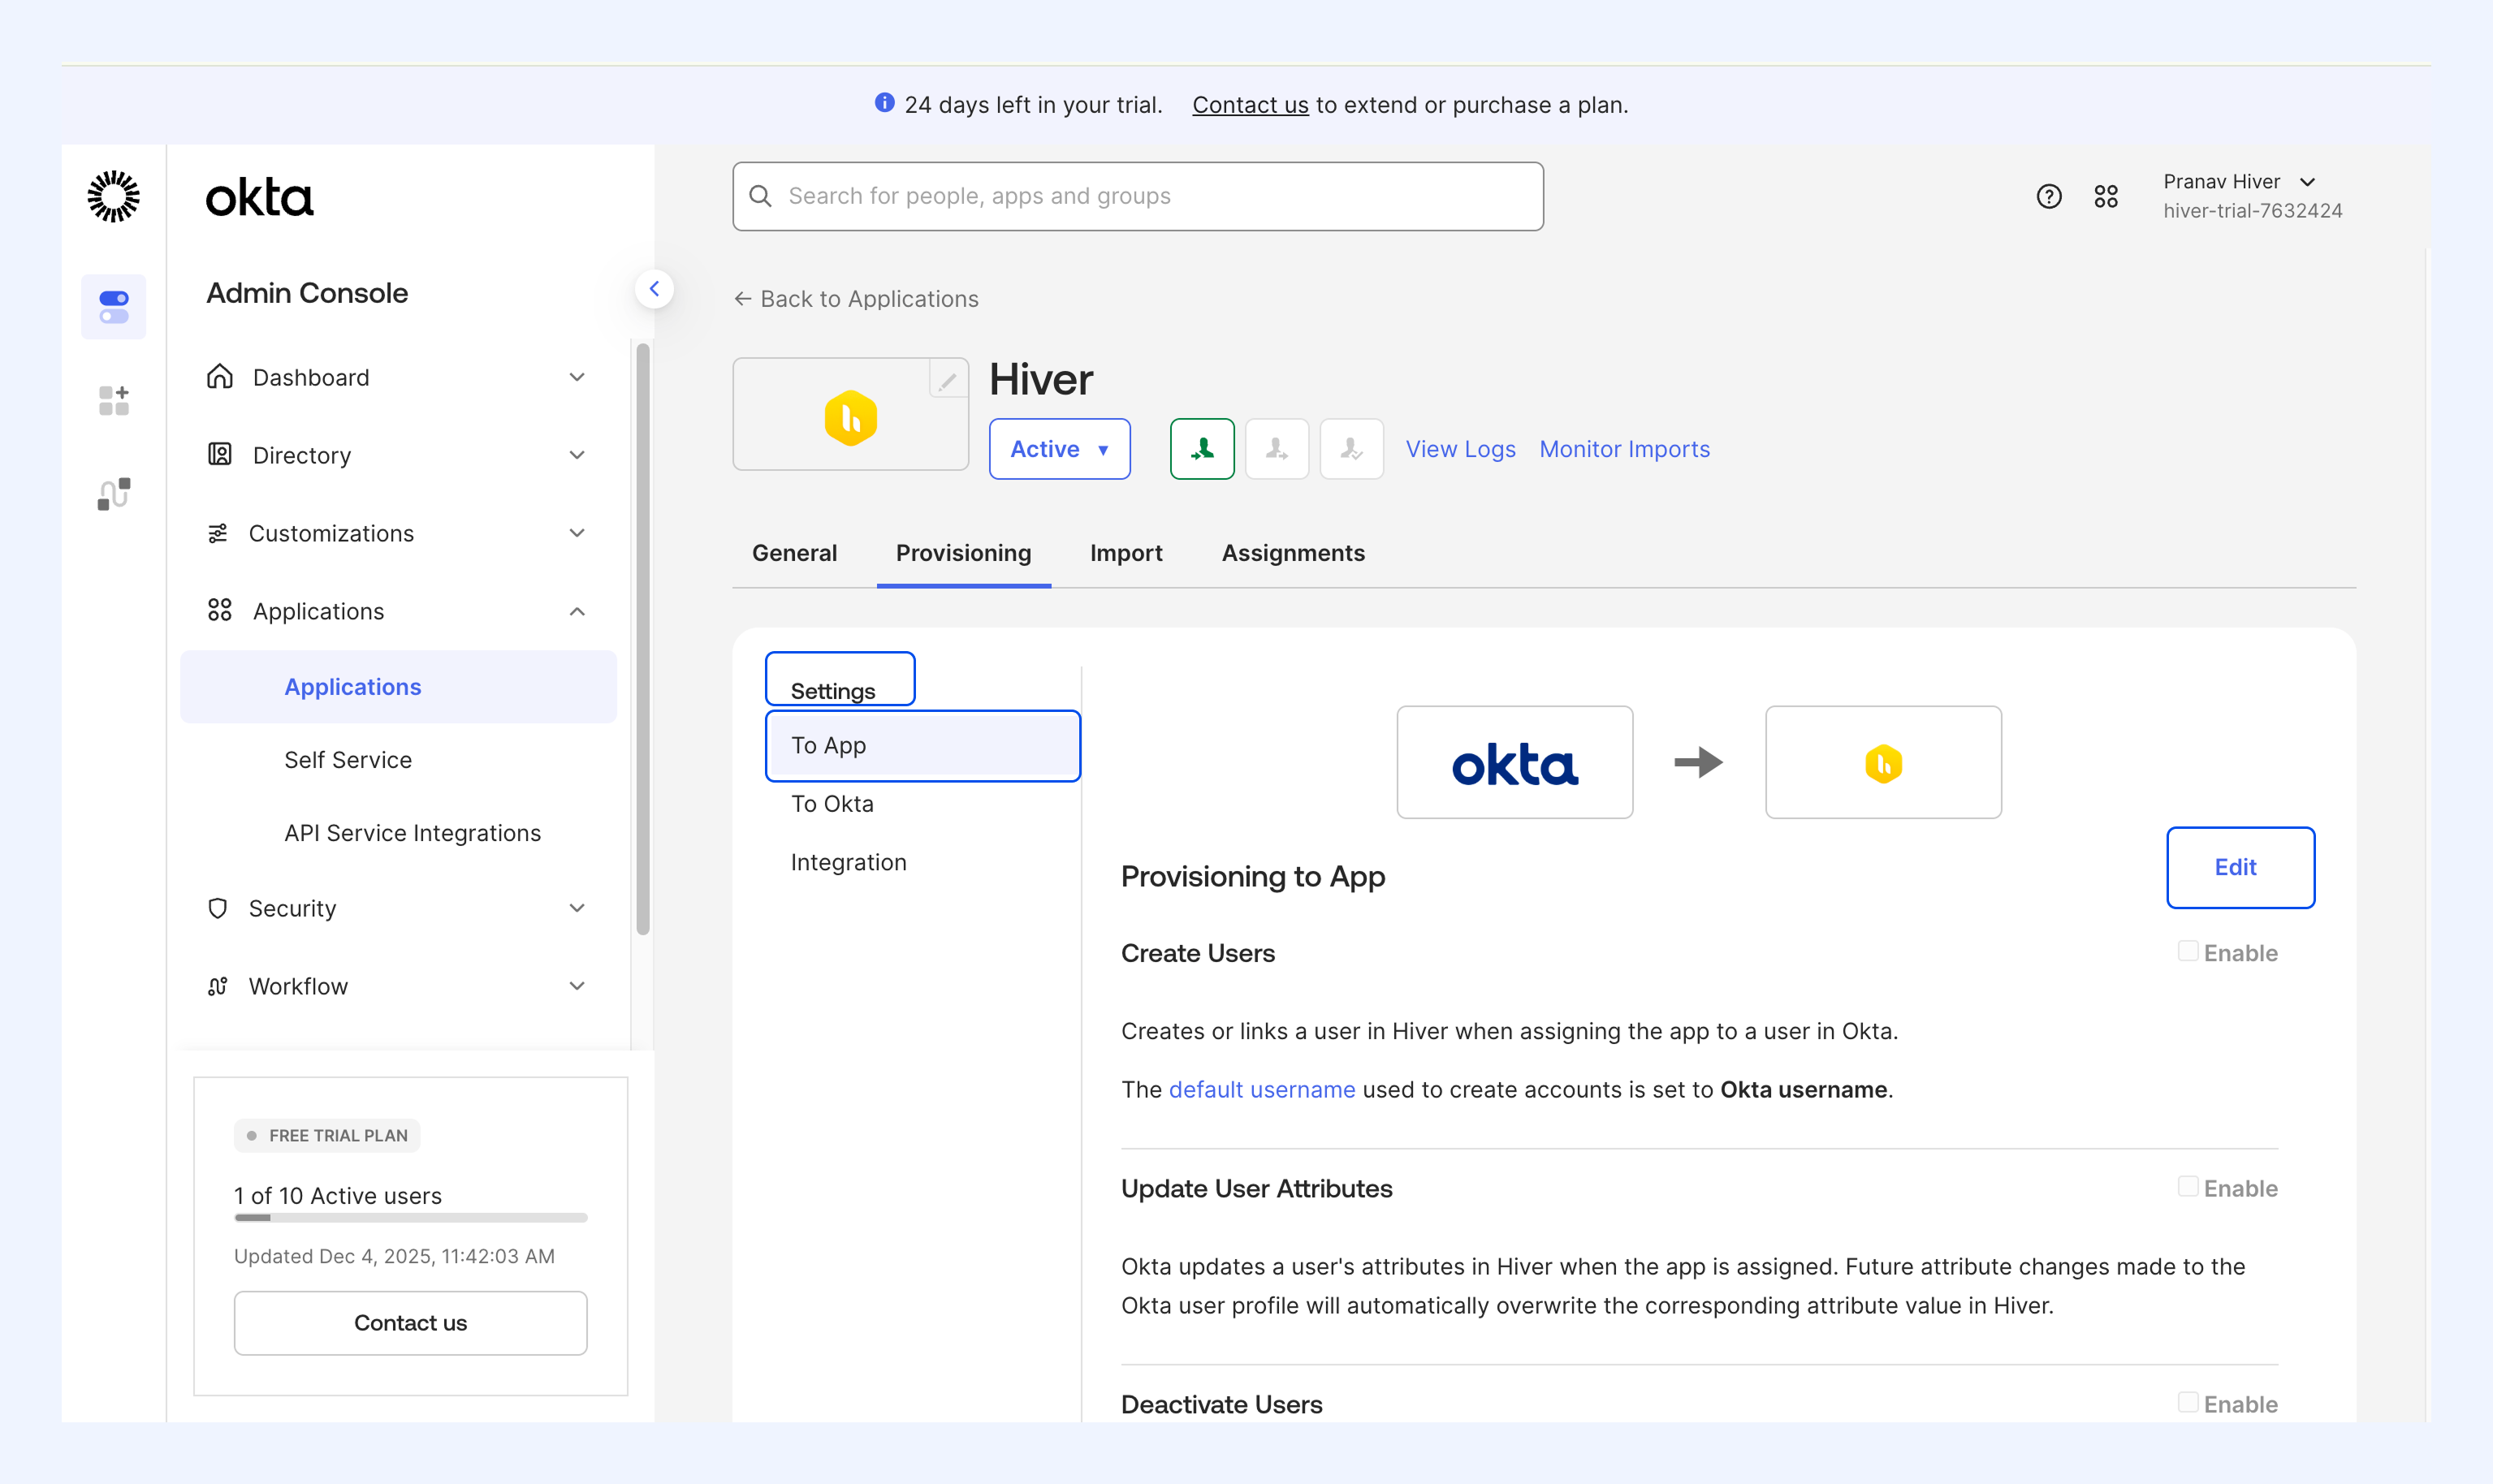2493x1484 pixels.
Task: Switch to the General tab
Action: pos(795,553)
